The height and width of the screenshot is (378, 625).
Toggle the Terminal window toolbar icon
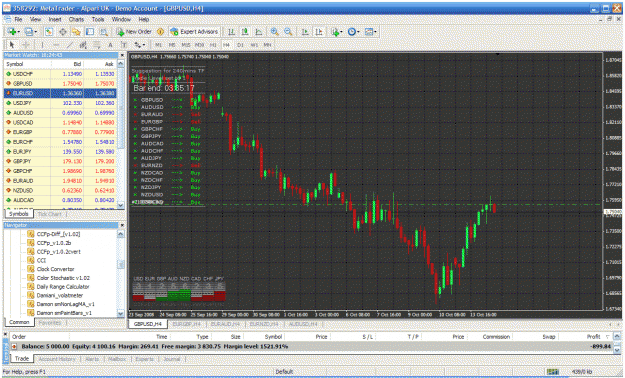(90, 32)
